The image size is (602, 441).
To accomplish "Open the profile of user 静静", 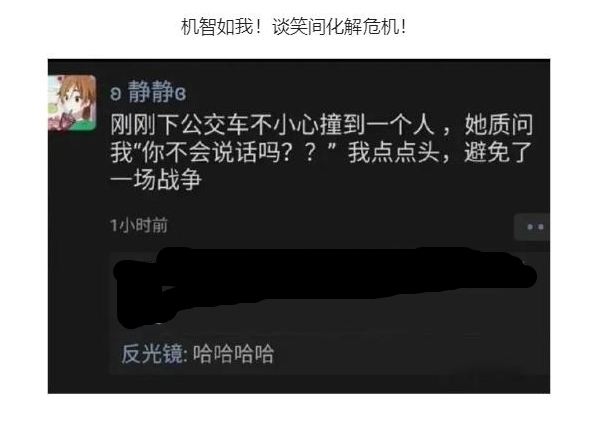I will (151, 92).
